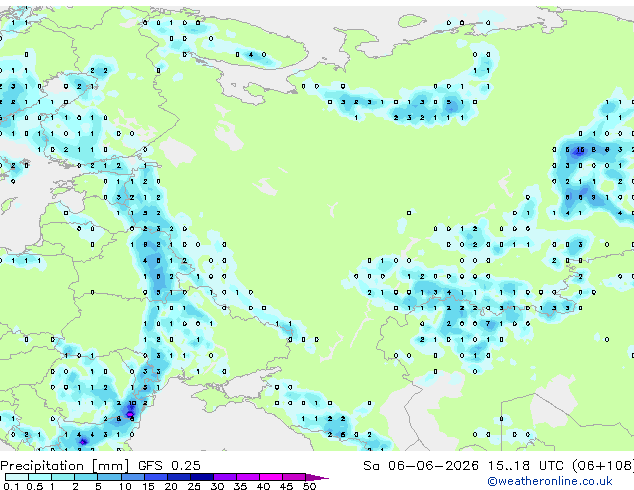Open the weatheronline.co.uk copyright link
The width and height of the screenshot is (634, 490).
point(550,481)
